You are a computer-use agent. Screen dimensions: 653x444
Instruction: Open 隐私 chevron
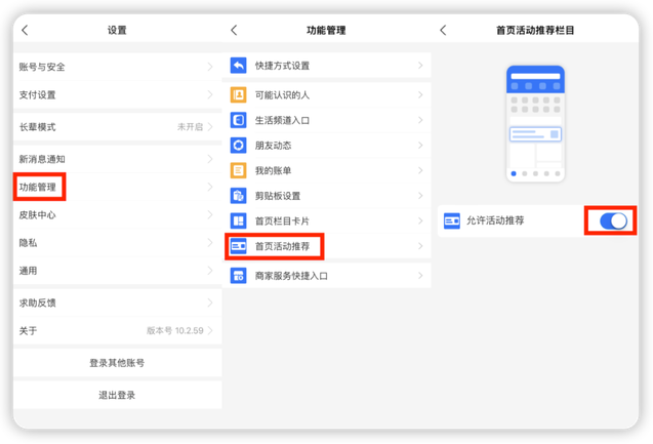point(210,243)
